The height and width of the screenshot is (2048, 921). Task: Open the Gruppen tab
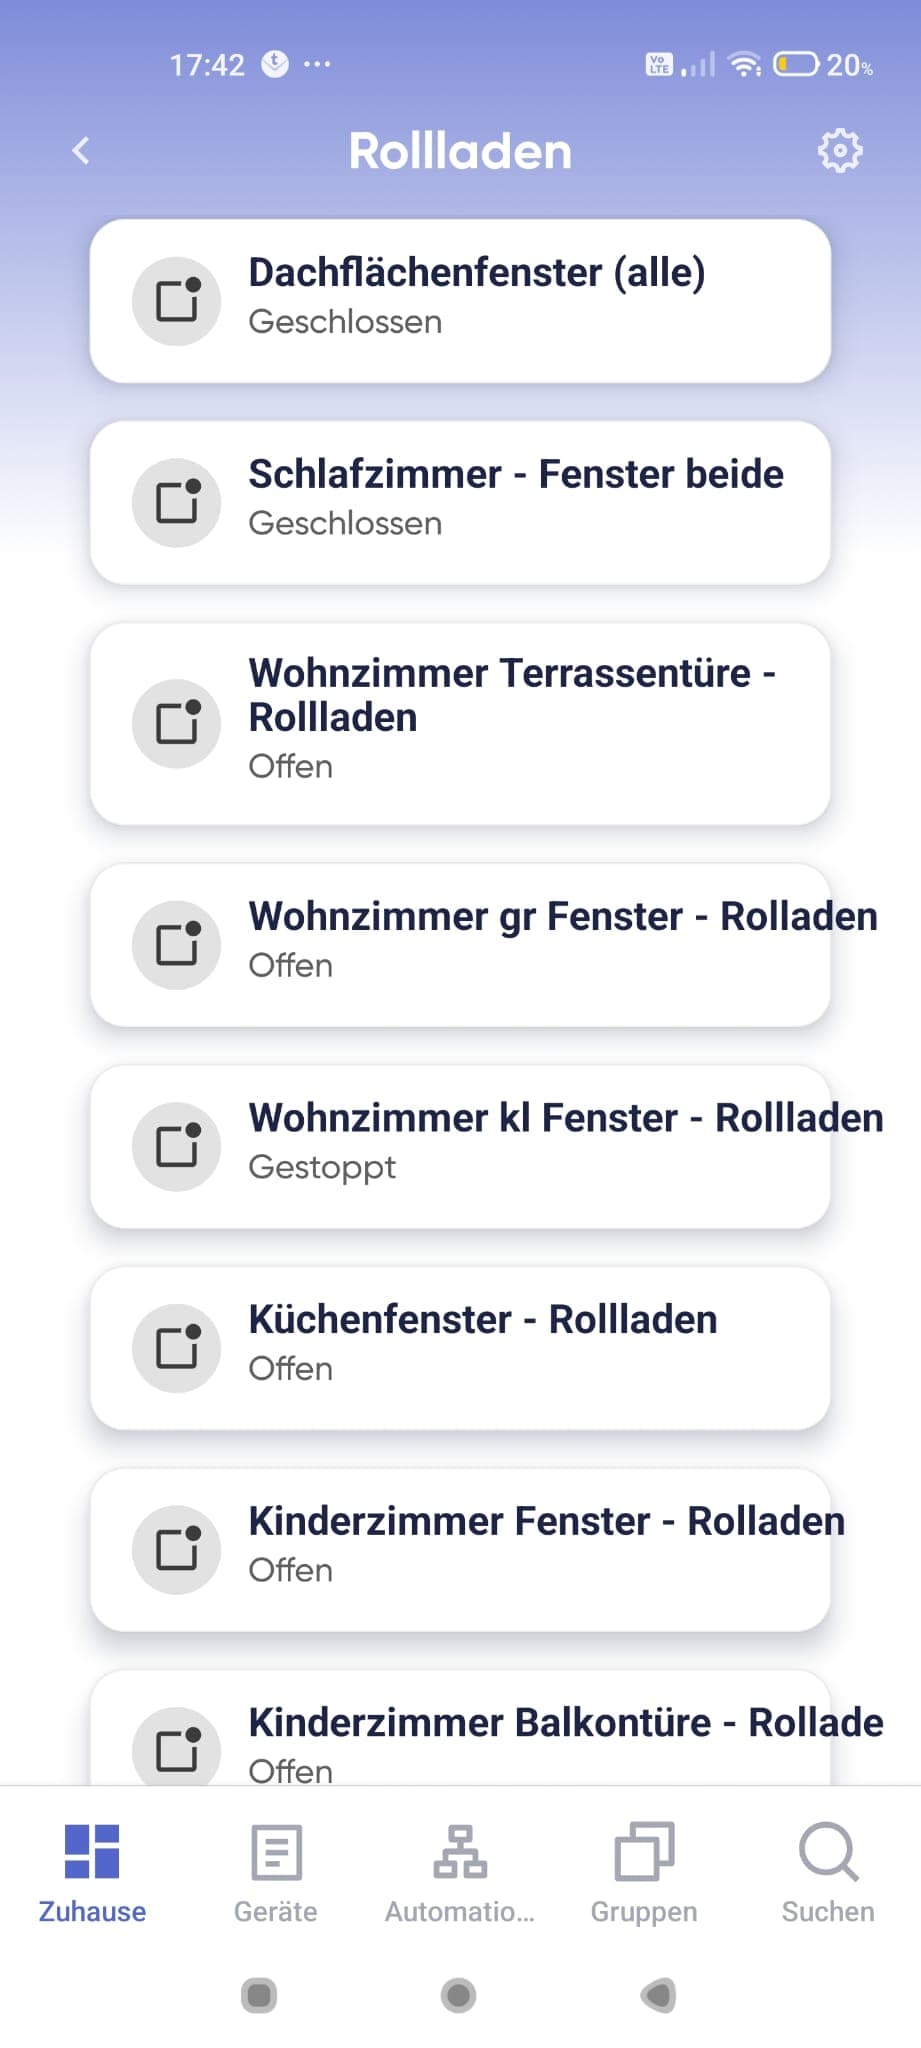click(644, 1873)
